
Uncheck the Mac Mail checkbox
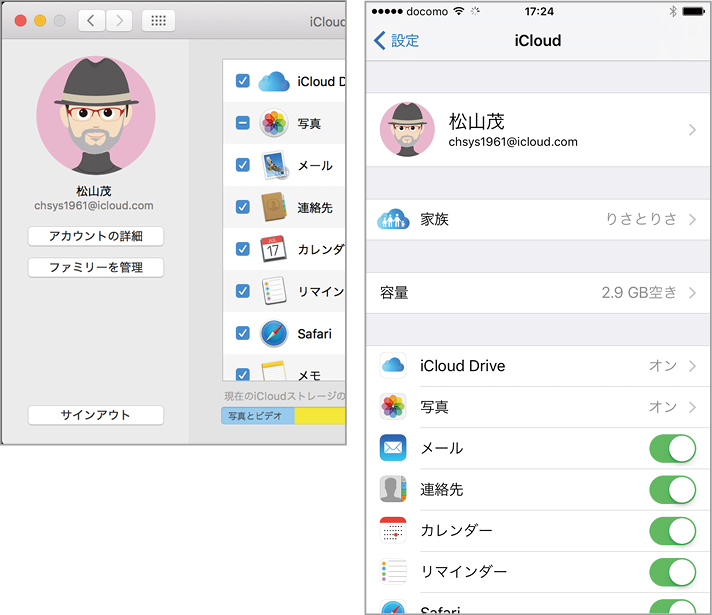coord(242,165)
